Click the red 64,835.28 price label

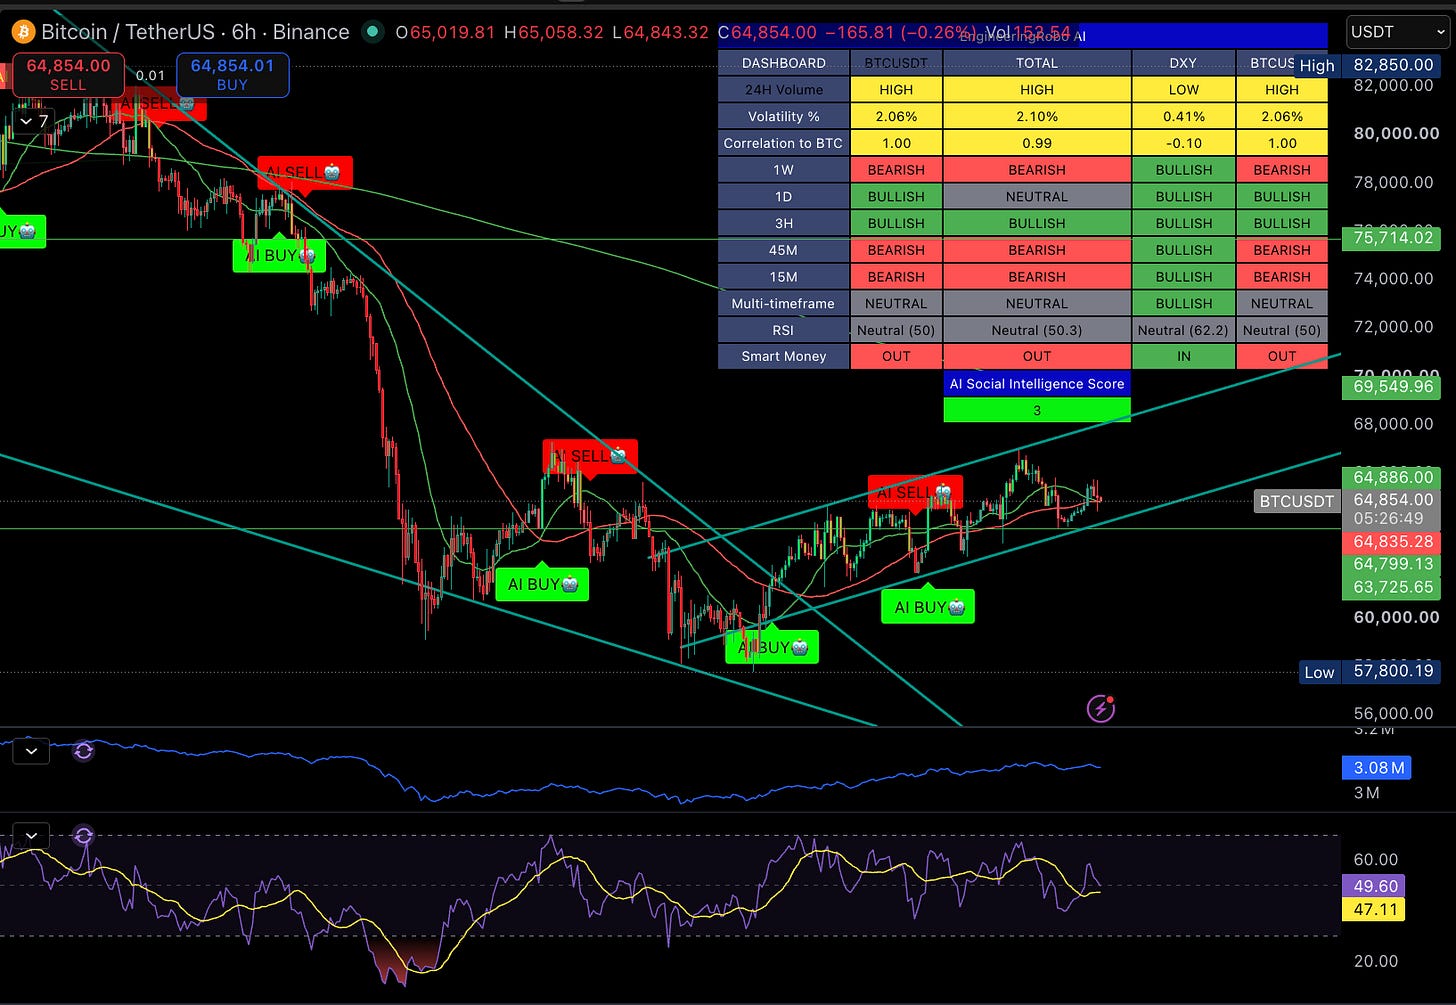(x=1392, y=542)
